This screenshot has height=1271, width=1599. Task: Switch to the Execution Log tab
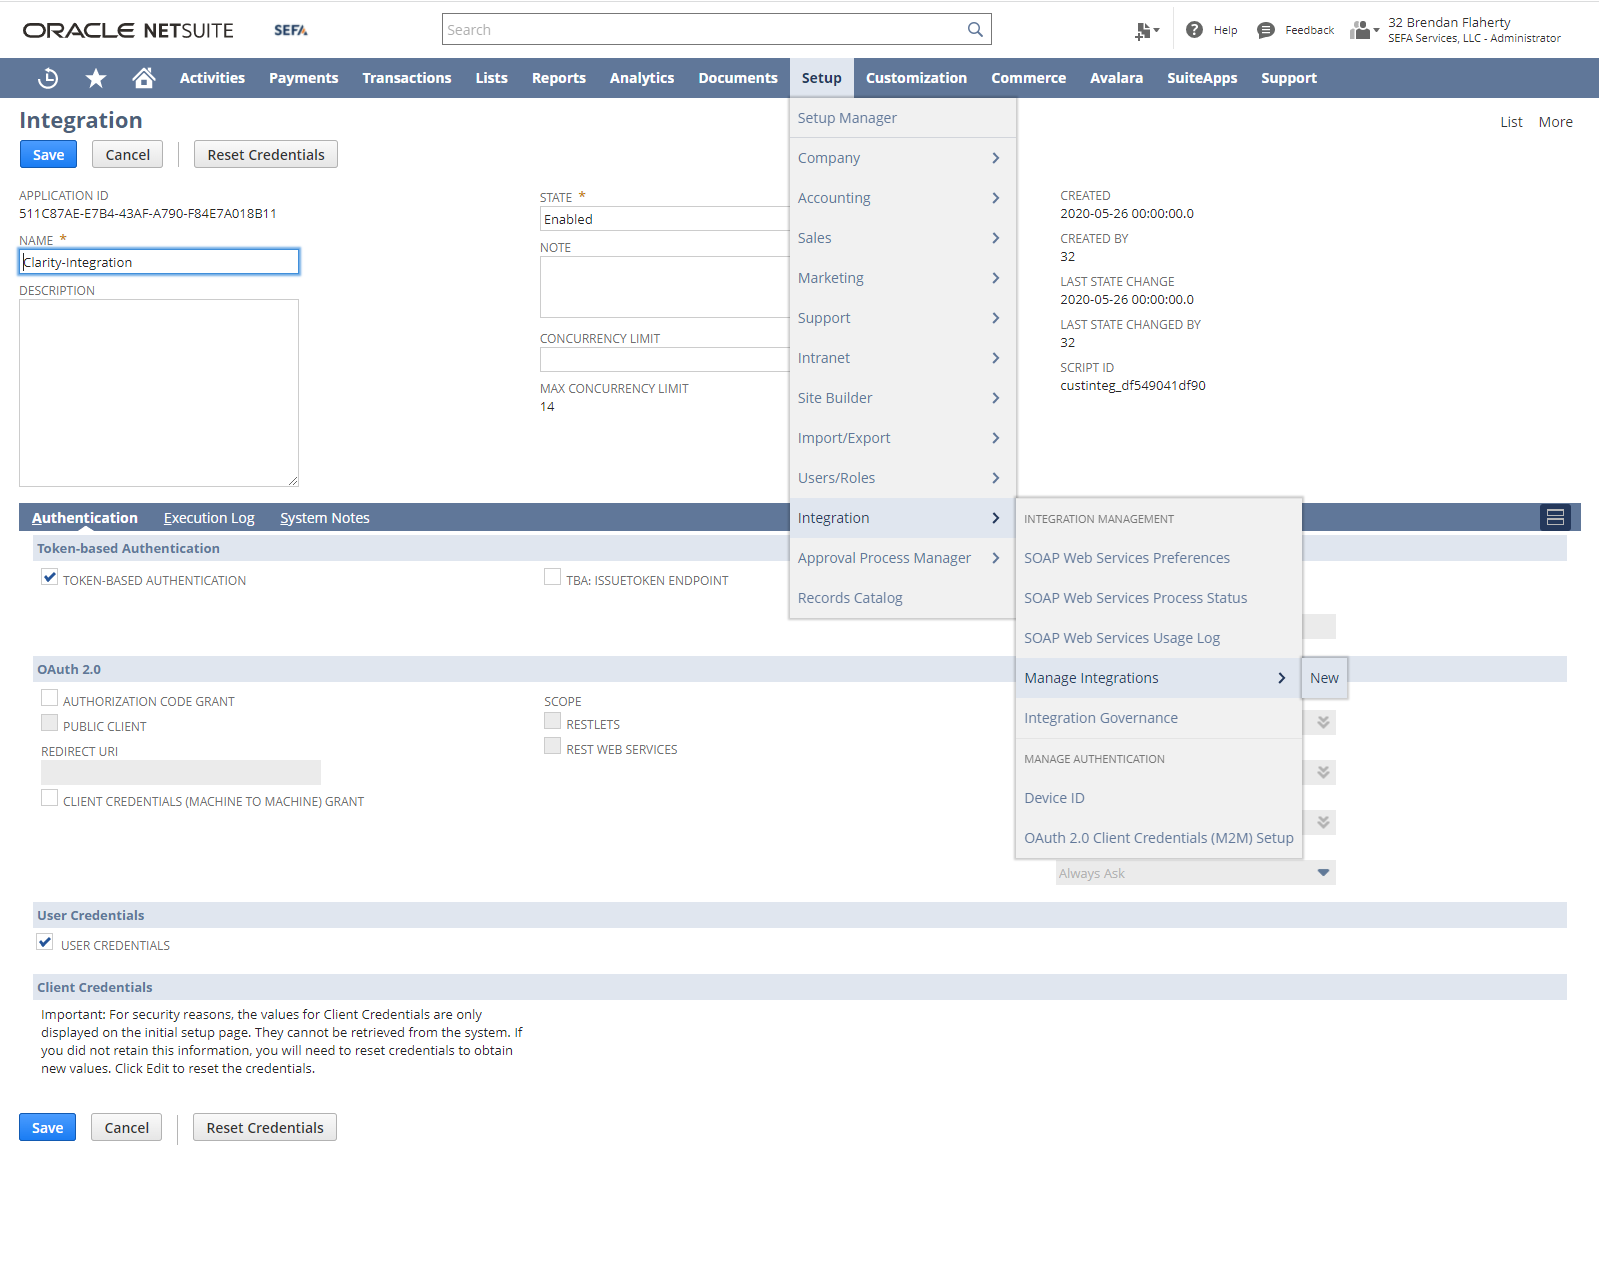pos(209,518)
